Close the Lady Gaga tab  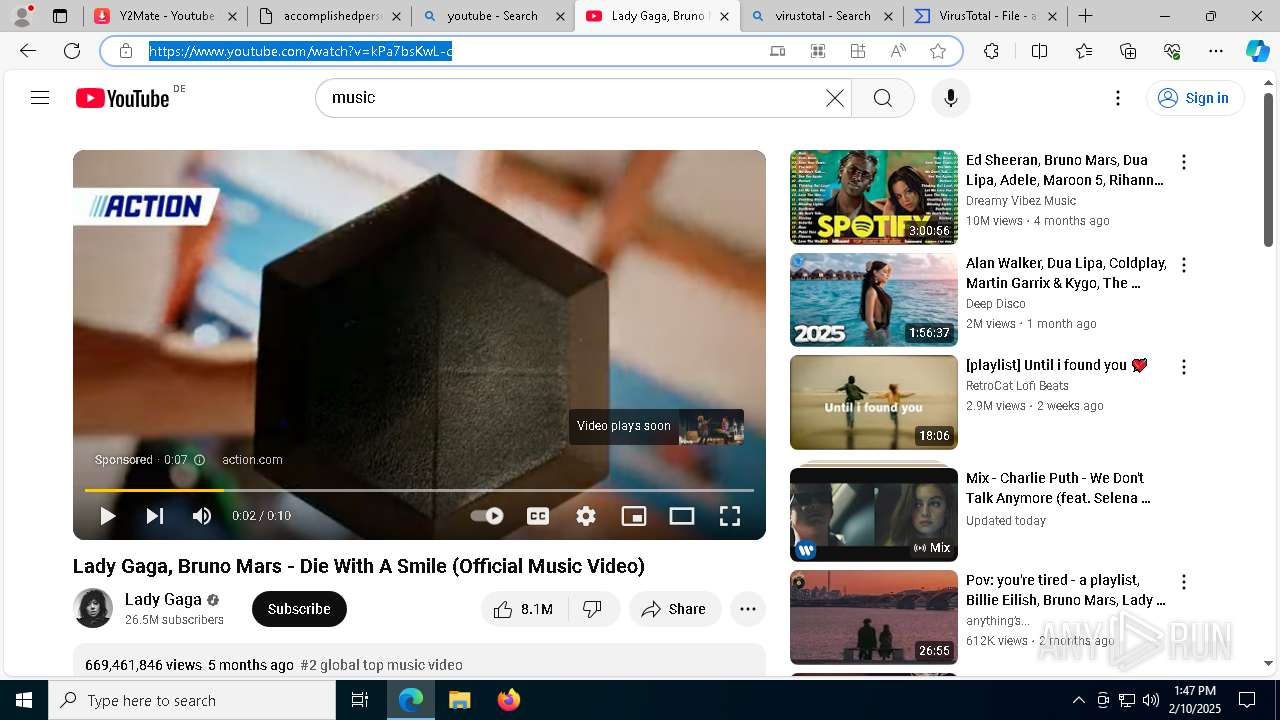coord(724,16)
